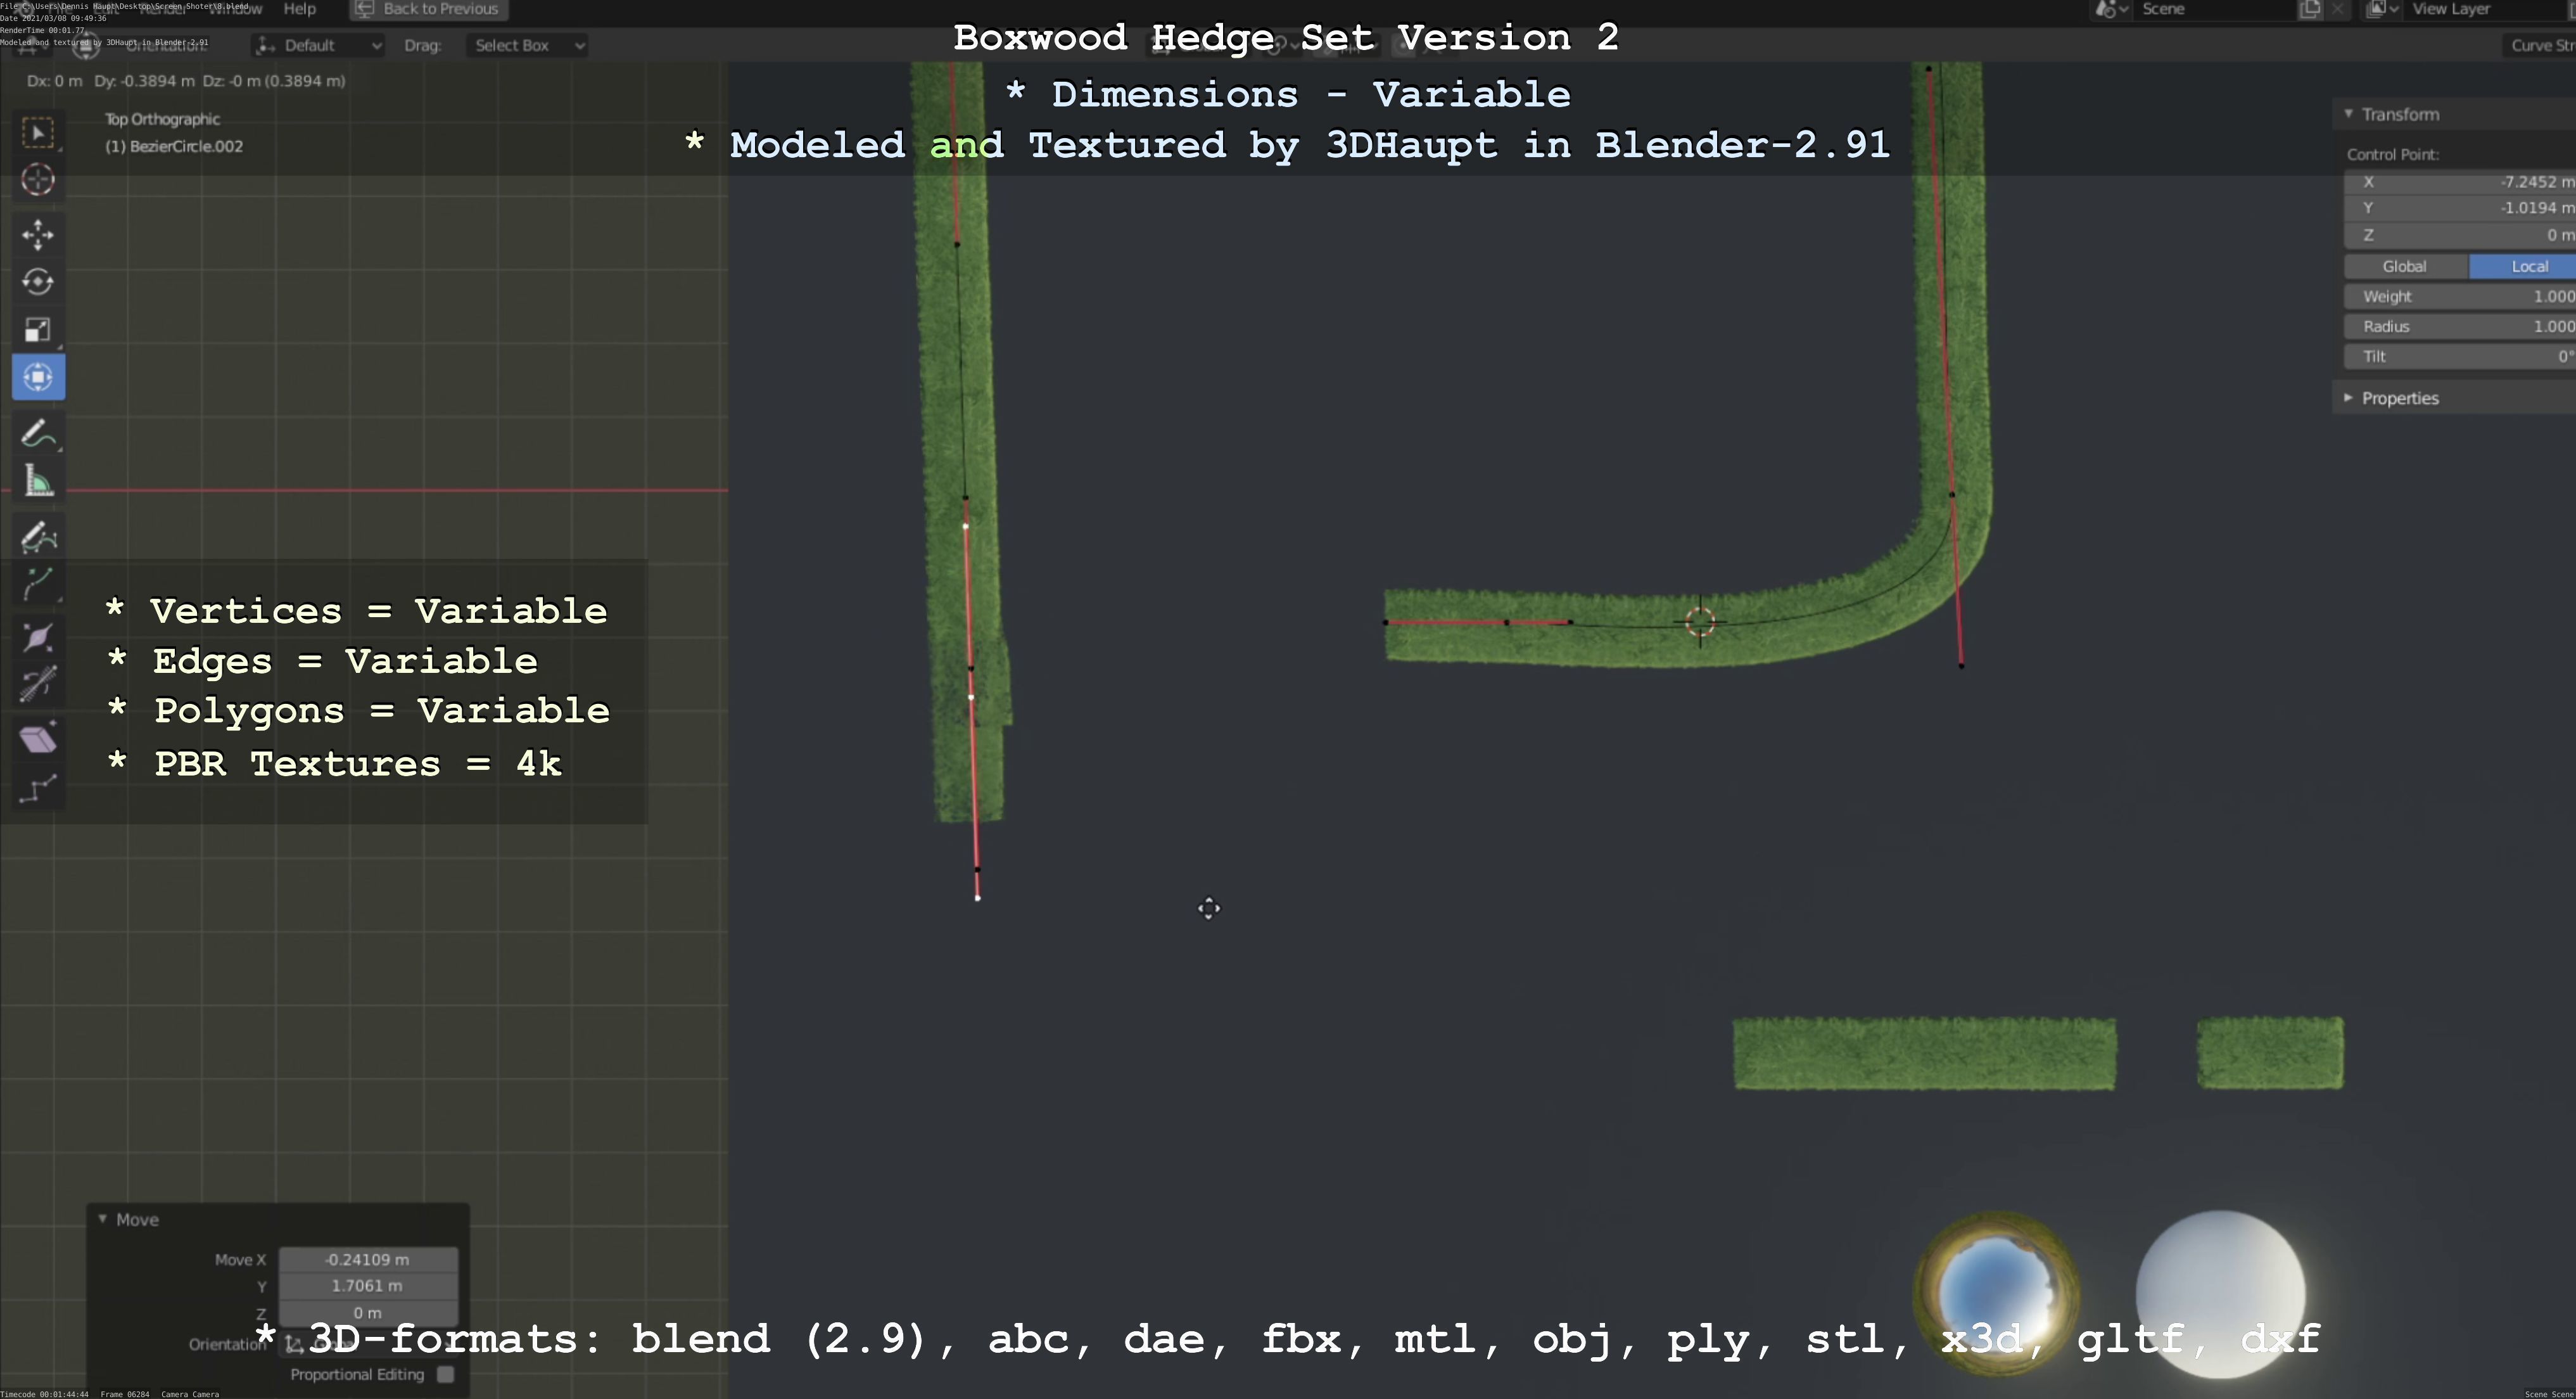The width and height of the screenshot is (2576, 1399).
Task: Open the Help menu
Action: (299, 9)
